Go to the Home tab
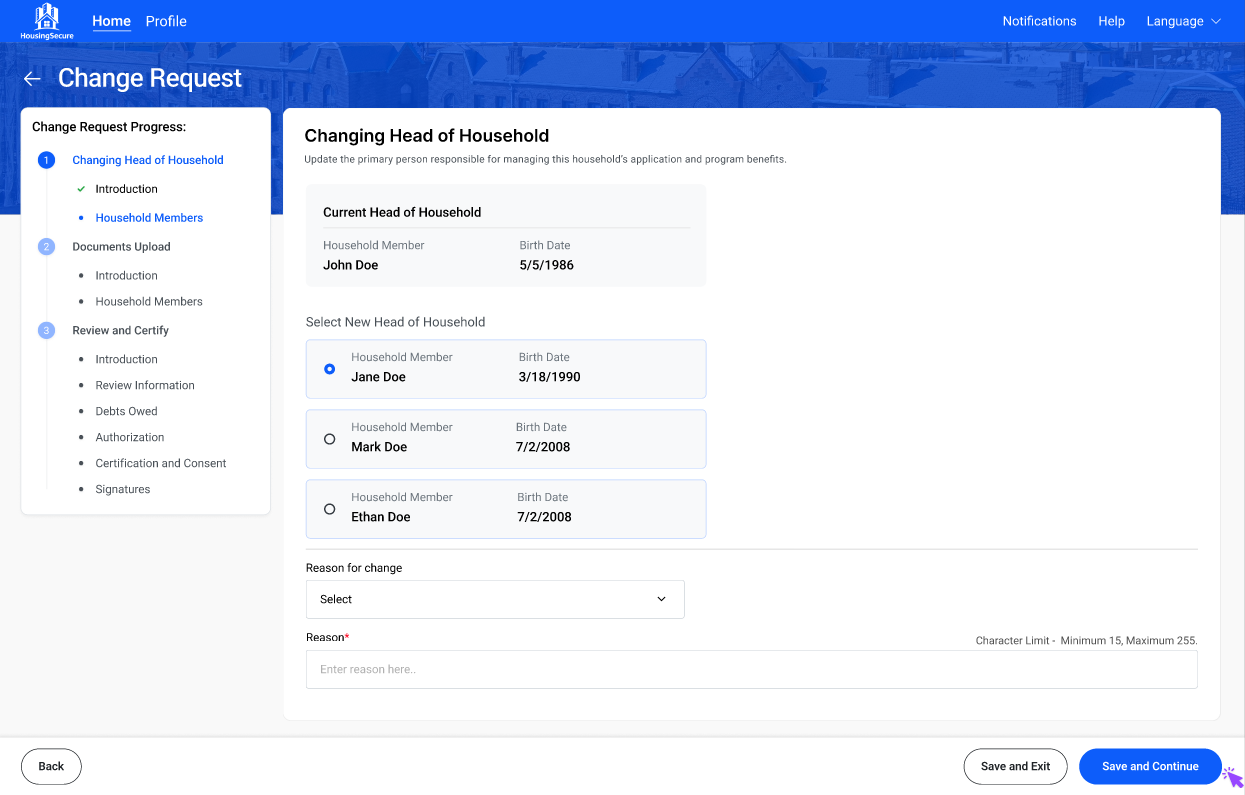1245x795 pixels. click(x=111, y=21)
